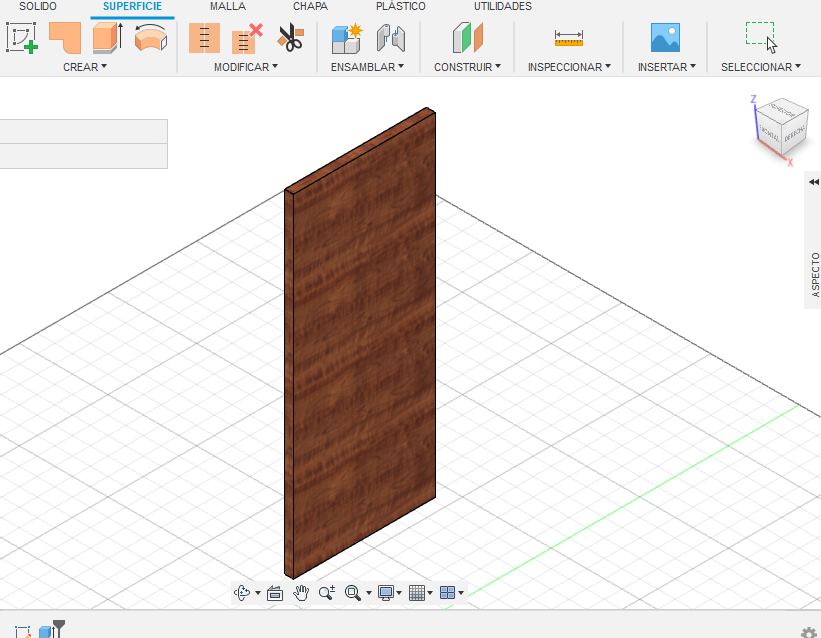Viewport: 821px width, 638px height.
Task: Click the timeline extrude feature icon
Action: coord(47,632)
